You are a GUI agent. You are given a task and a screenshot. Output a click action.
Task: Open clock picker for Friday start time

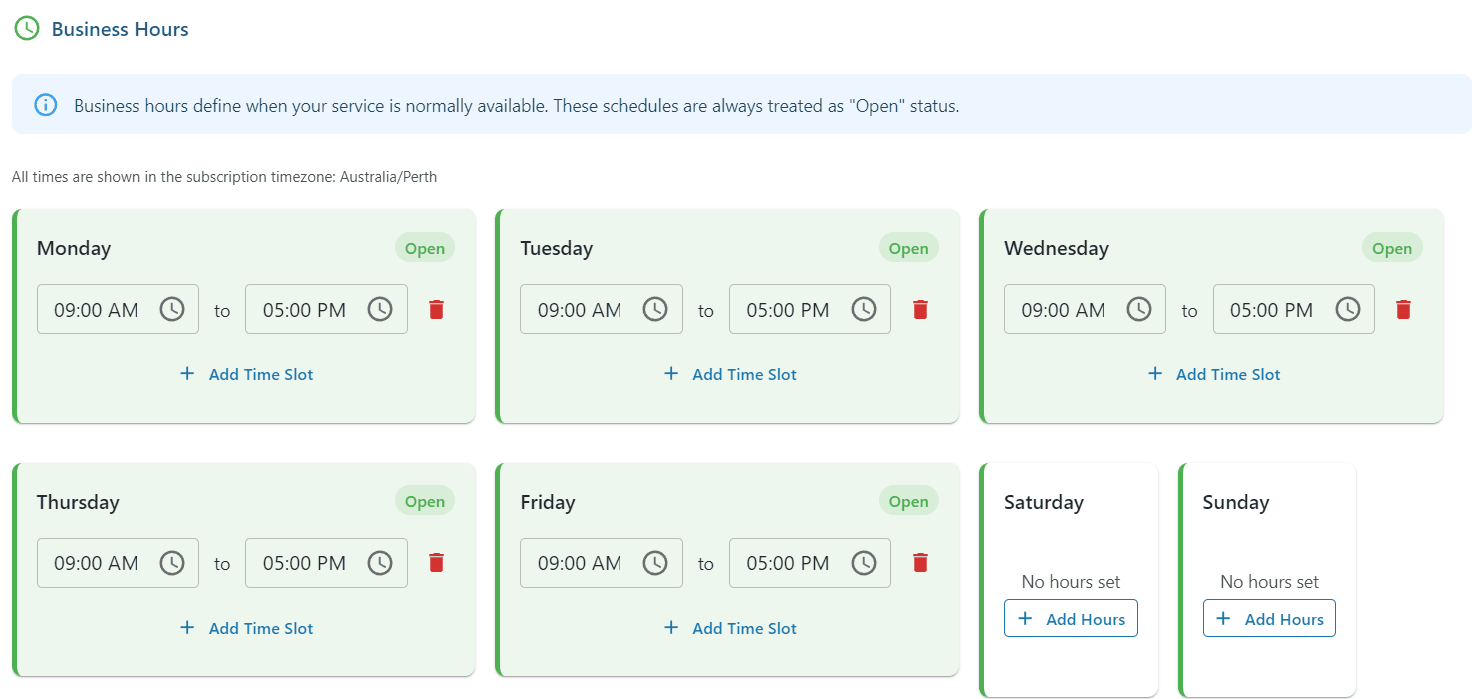click(x=655, y=563)
